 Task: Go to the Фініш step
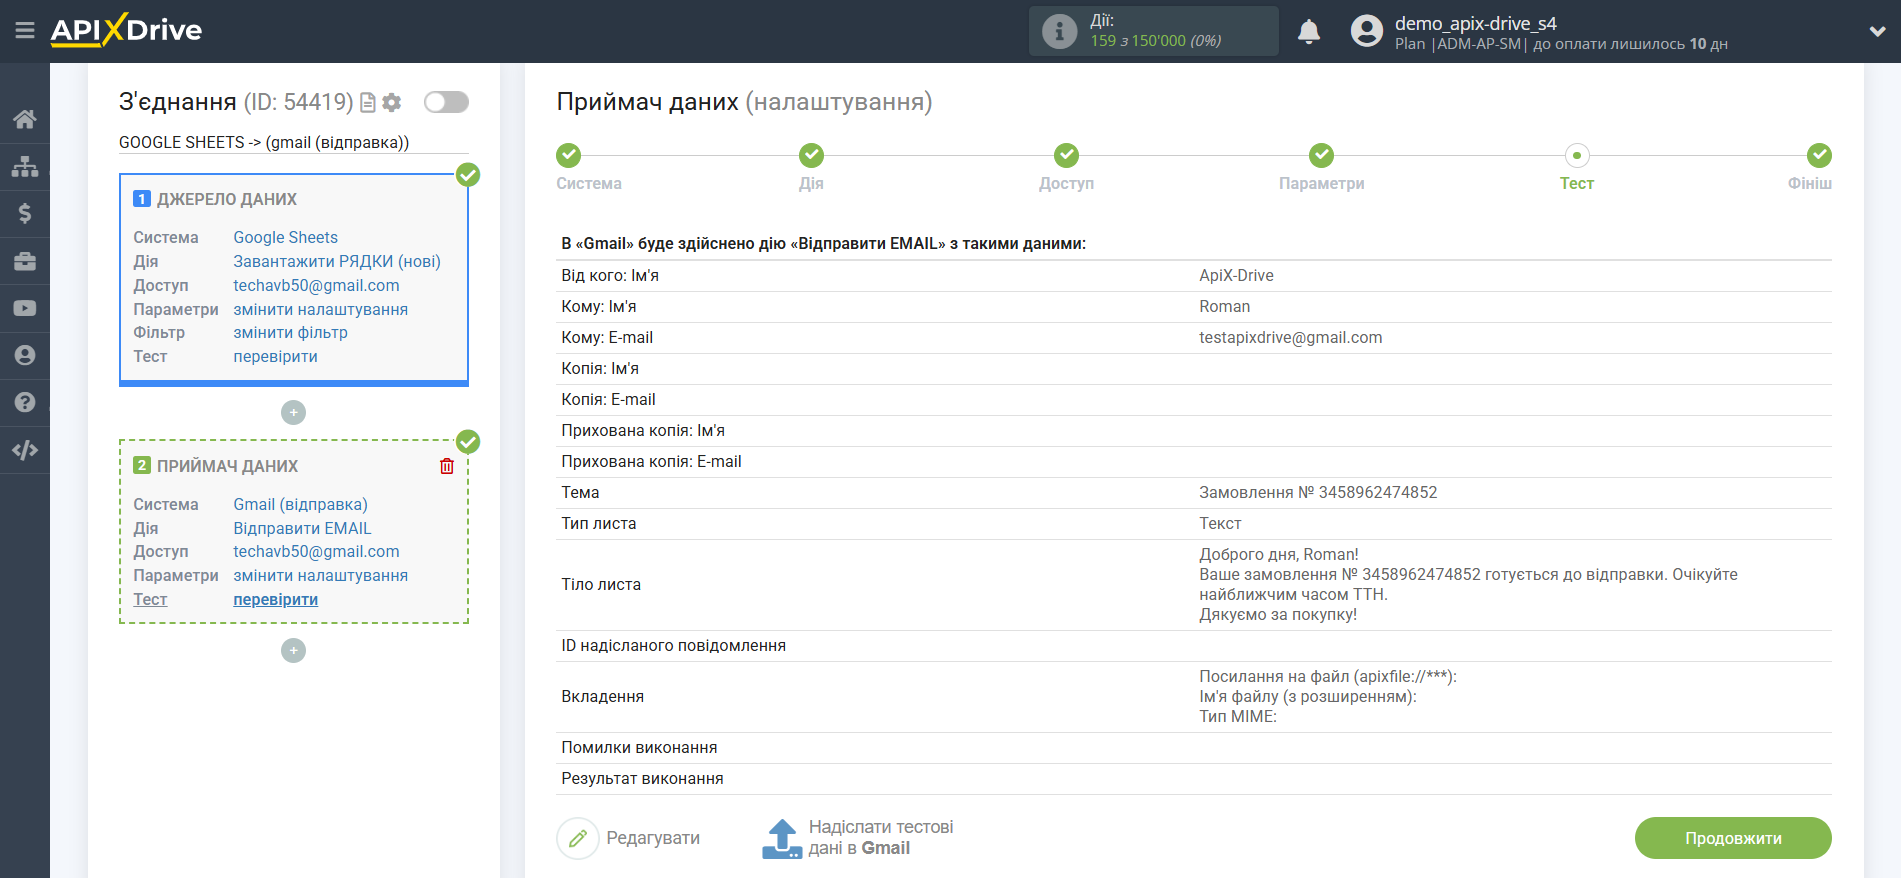tap(1819, 155)
